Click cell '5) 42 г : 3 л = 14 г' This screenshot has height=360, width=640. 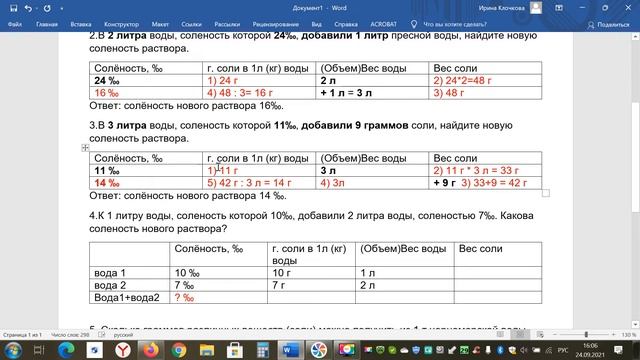(249, 183)
